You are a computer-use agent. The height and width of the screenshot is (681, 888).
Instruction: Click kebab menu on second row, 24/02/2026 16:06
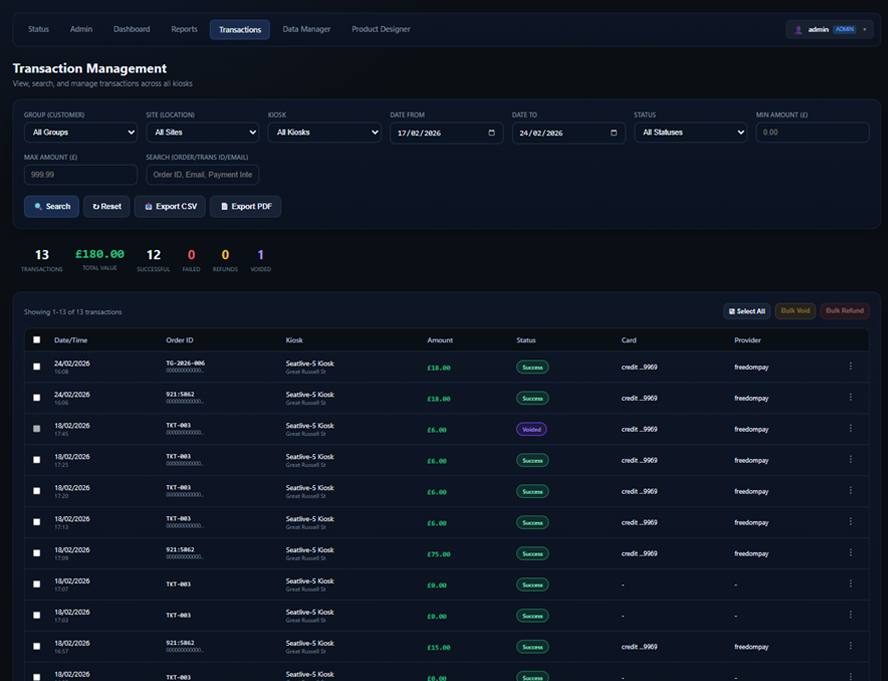tap(850, 397)
